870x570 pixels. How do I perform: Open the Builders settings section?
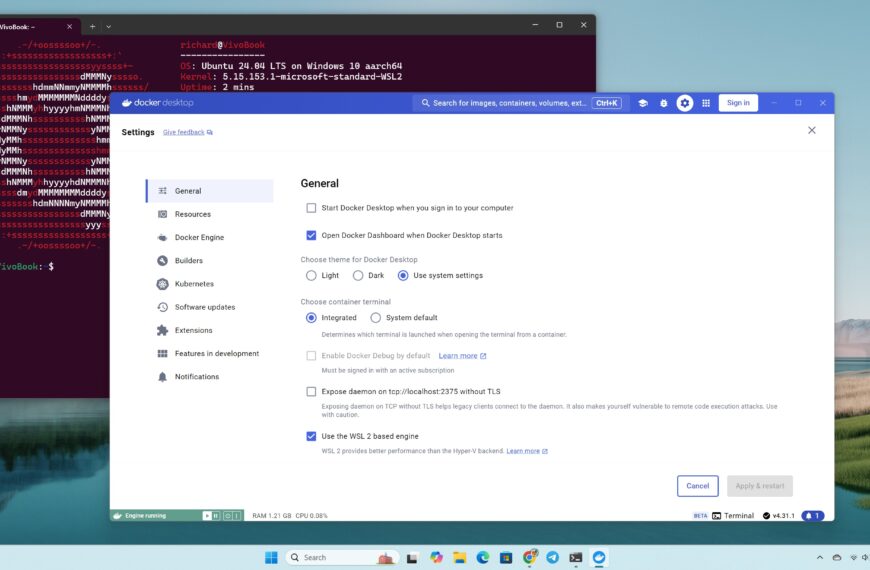[210, 261]
